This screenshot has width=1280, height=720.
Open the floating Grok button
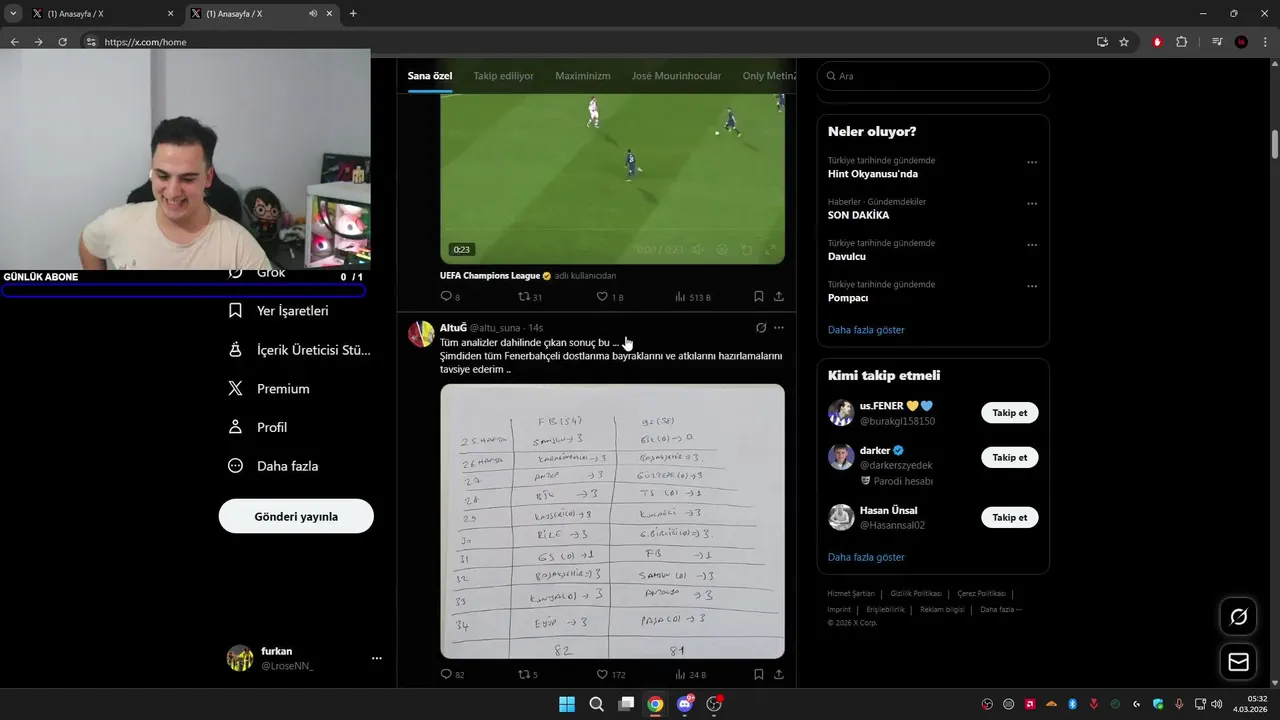click(x=1238, y=617)
